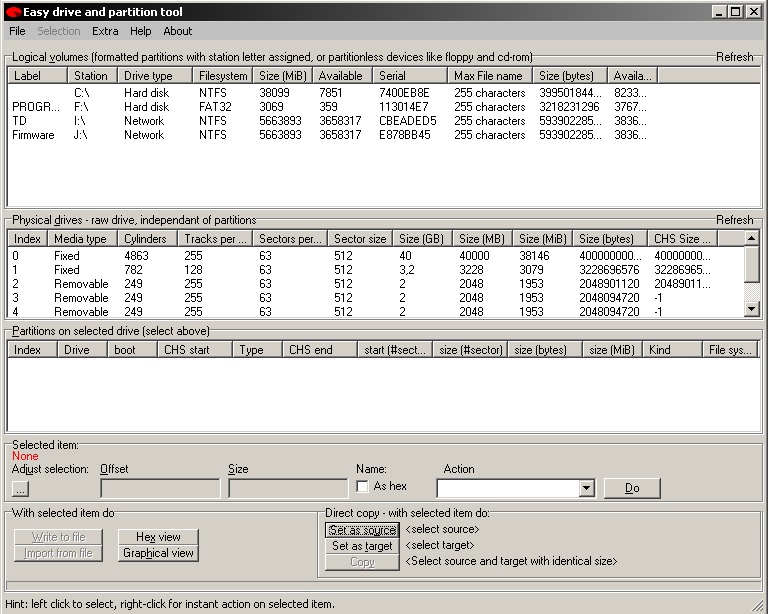Viewport: 768px width, 614px height.
Task: Click the ellipsis adjust selection button
Action: click(x=21, y=488)
